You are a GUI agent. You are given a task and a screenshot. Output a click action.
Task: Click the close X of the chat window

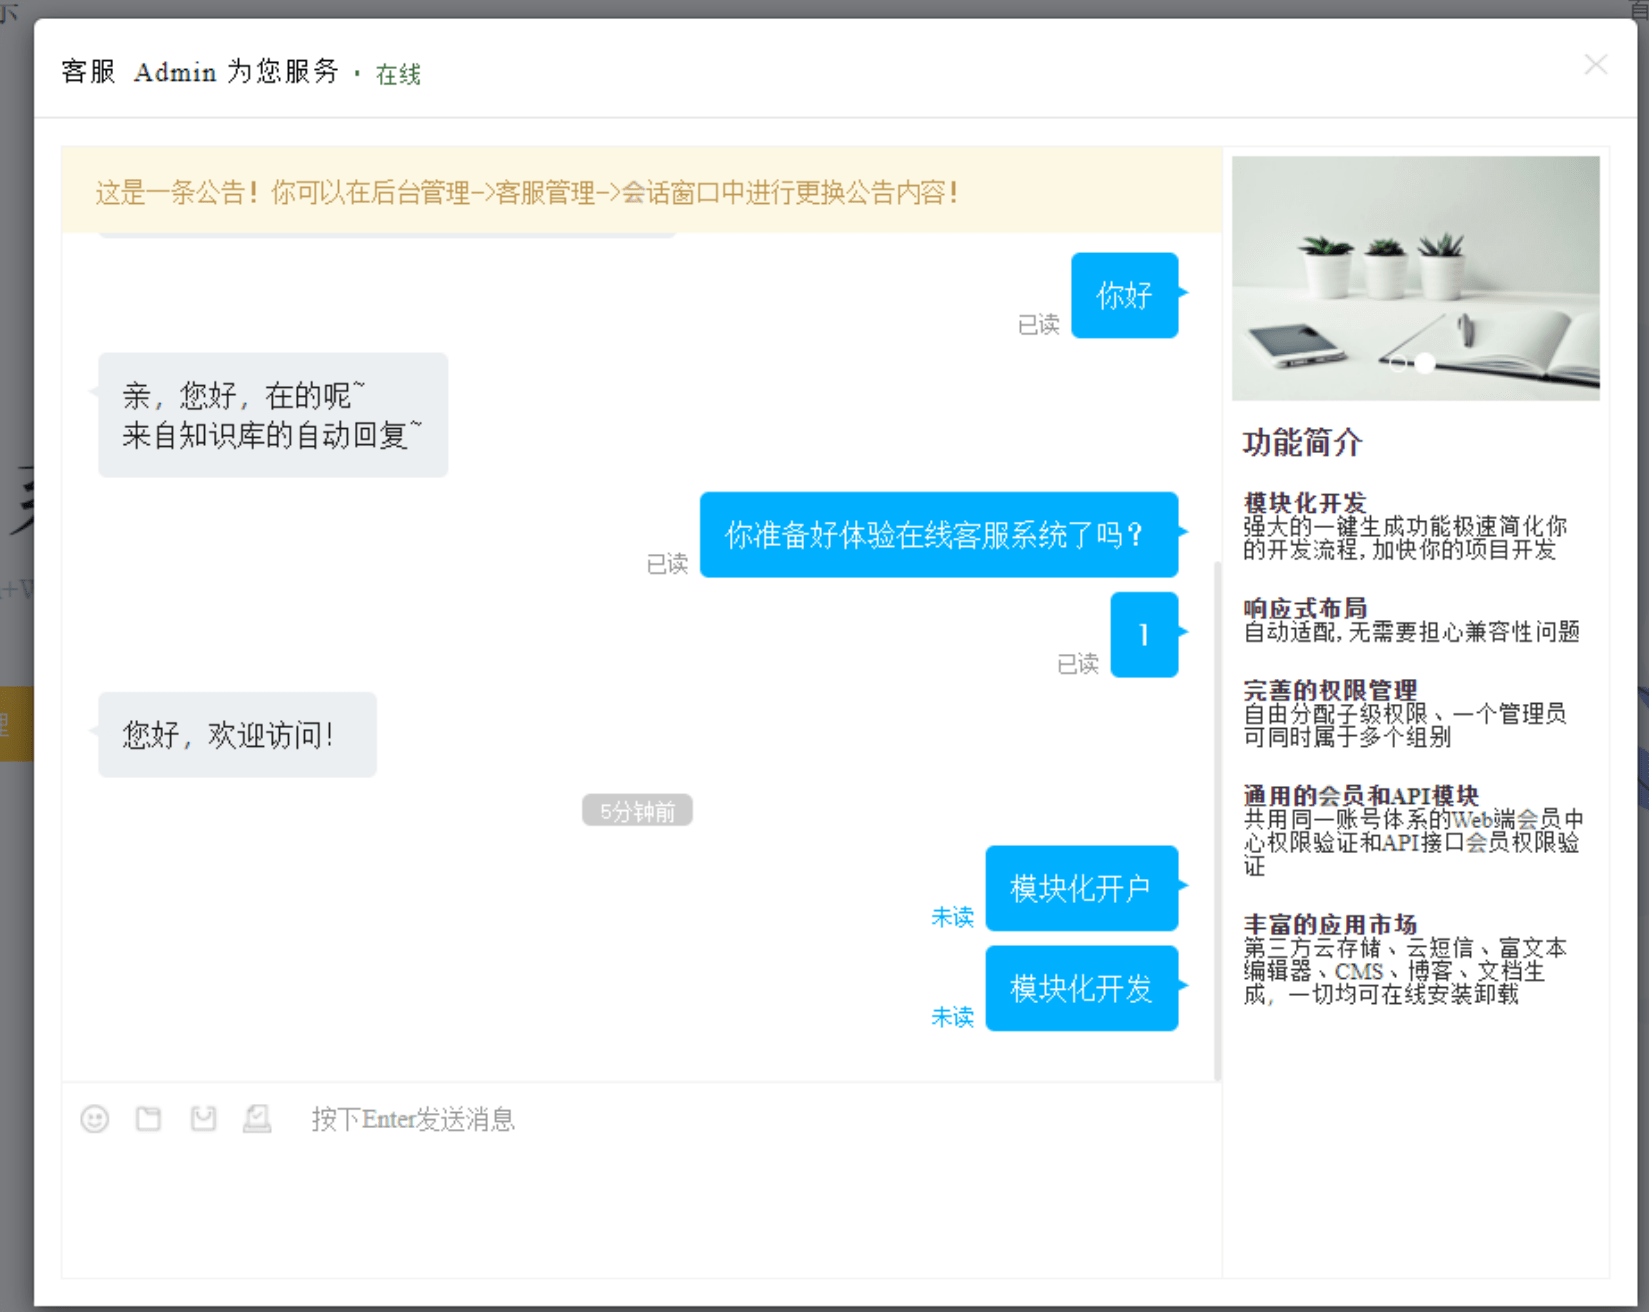tap(1595, 64)
